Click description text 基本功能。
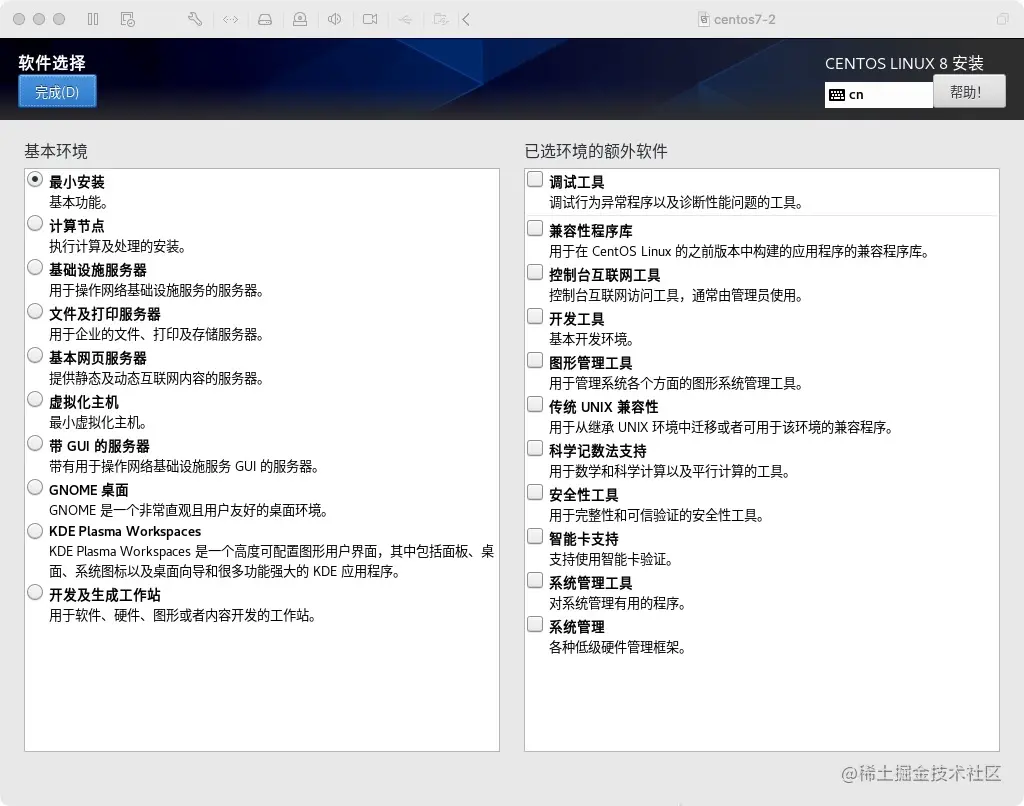 78,202
